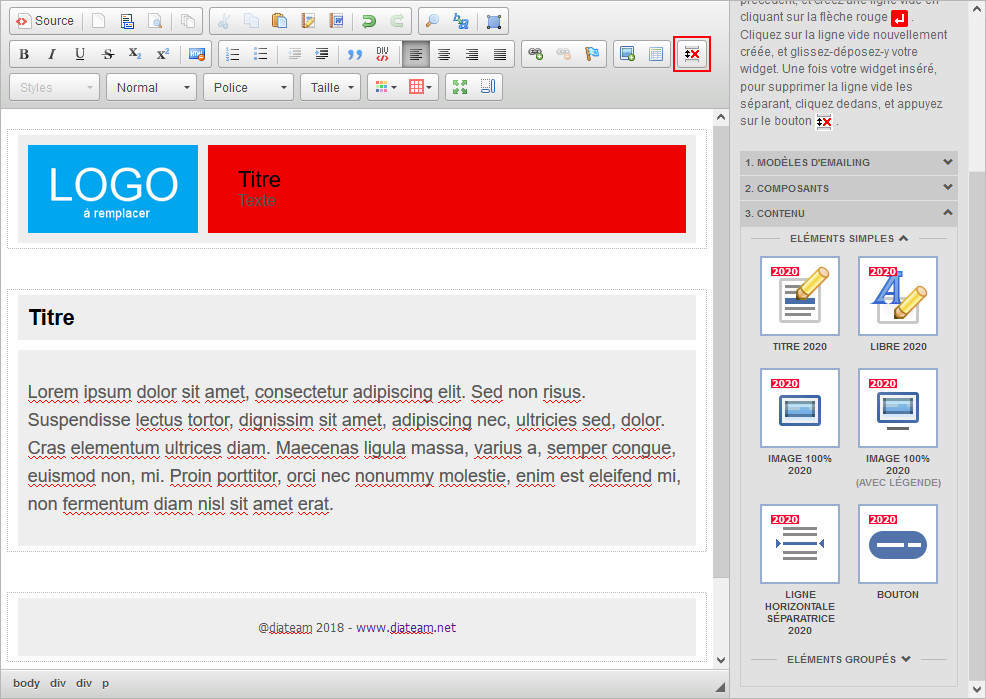Open the text color picker
The height and width of the screenshot is (699, 986).
(381, 87)
